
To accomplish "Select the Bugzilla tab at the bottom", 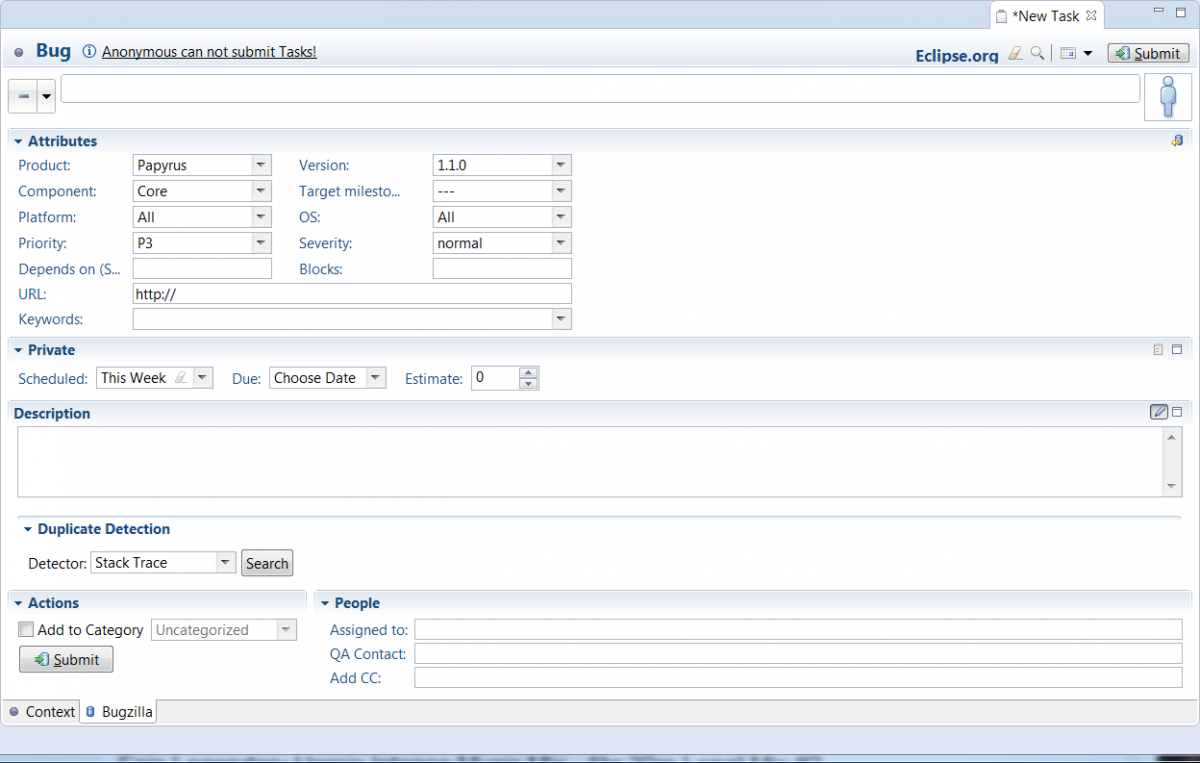I will (118, 711).
